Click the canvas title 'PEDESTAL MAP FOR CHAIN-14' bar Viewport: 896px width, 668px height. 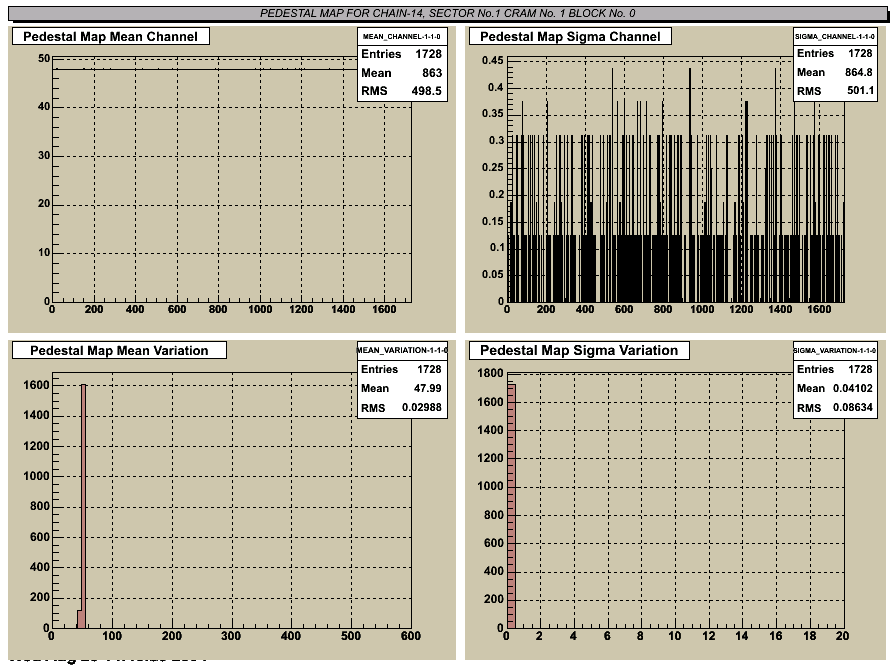click(448, 13)
